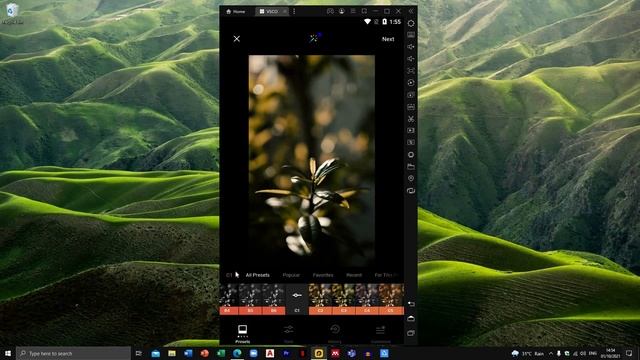Click the emulator volume down icon
This screenshot has height=360, width=640.
point(411,59)
